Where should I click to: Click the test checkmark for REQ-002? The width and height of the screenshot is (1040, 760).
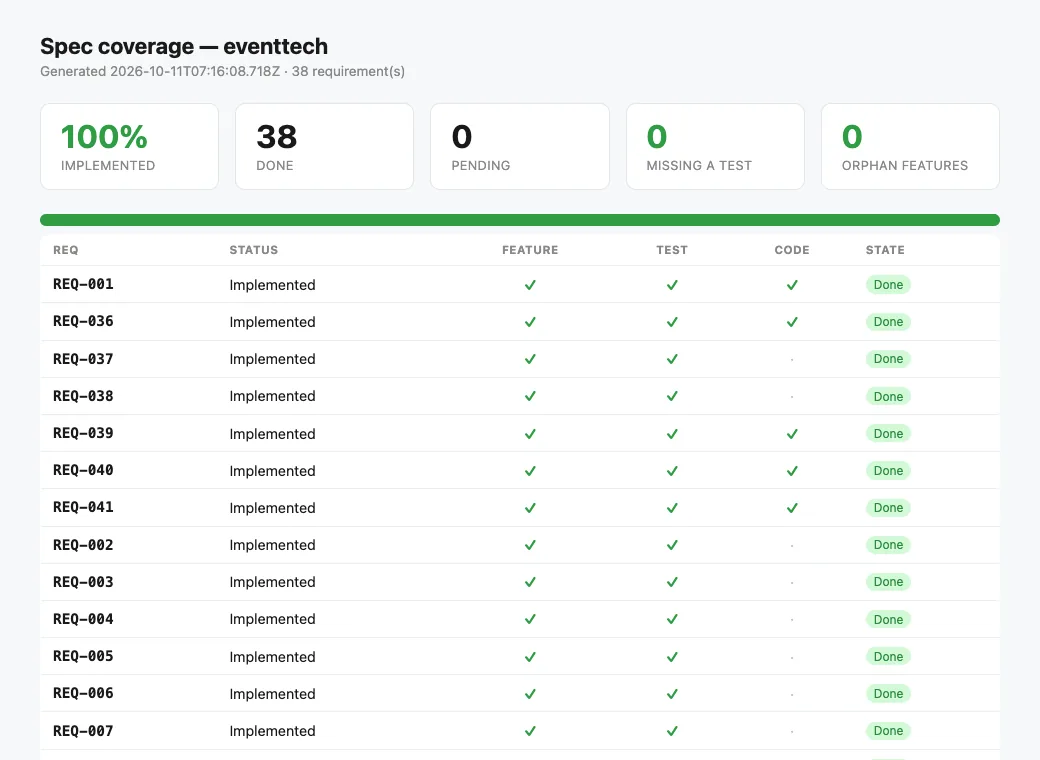tap(672, 546)
